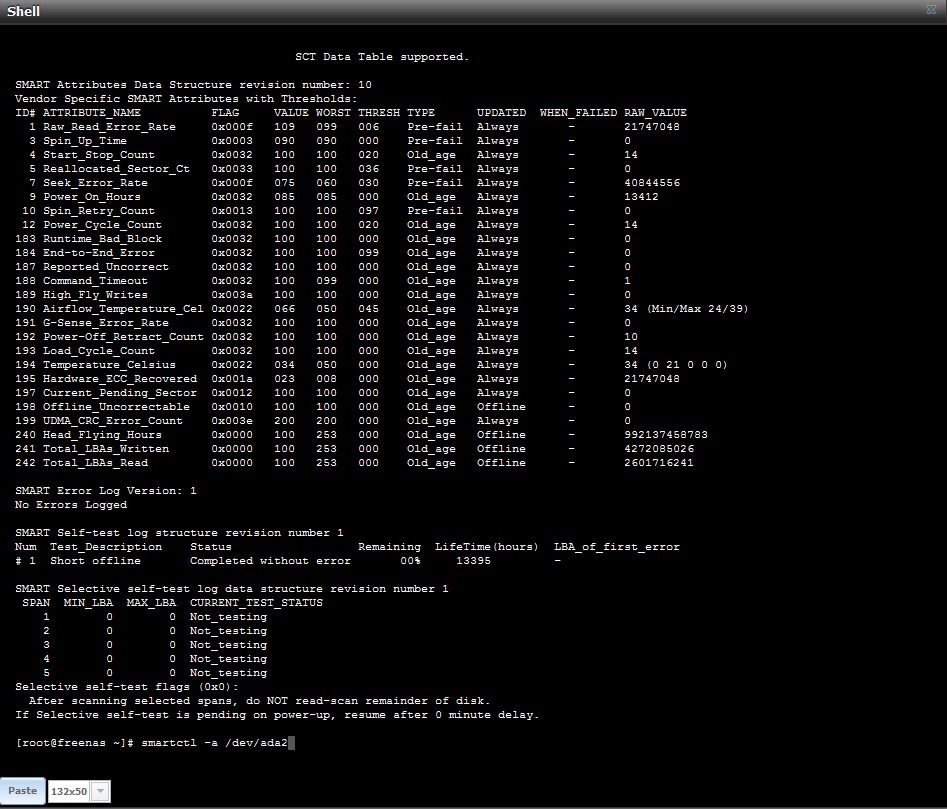Click "After scanning selected spans" line
This screenshot has width=947, height=809.
[x=260, y=701]
